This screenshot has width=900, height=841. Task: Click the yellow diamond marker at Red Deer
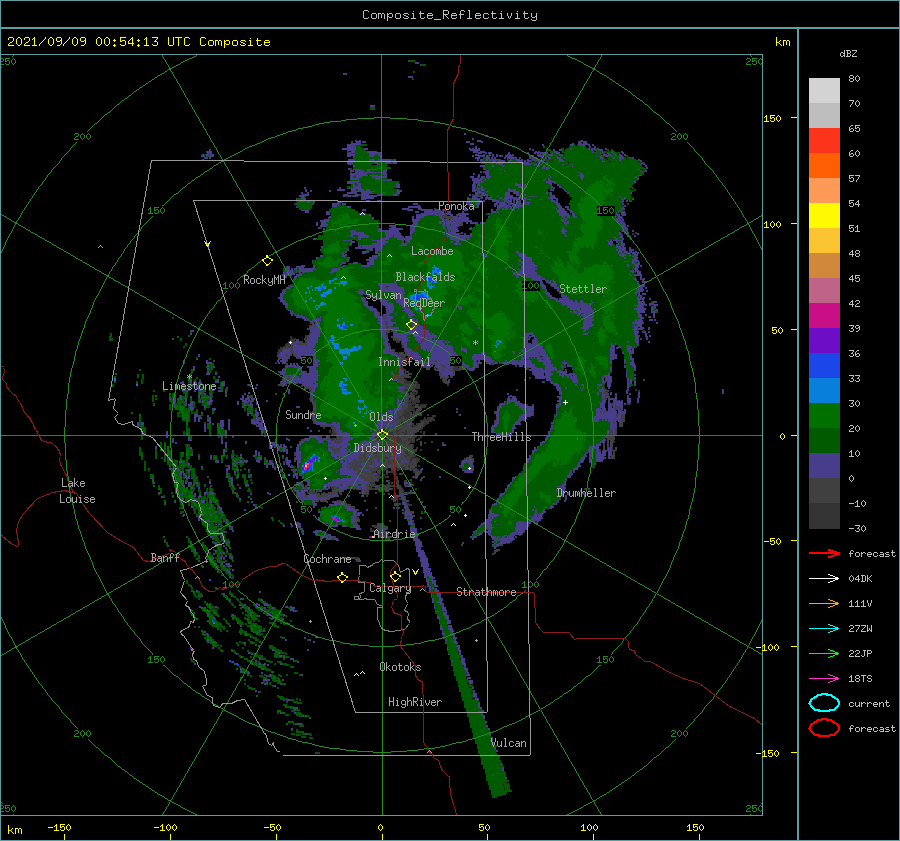pyautogui.click(x=412, y=325)
